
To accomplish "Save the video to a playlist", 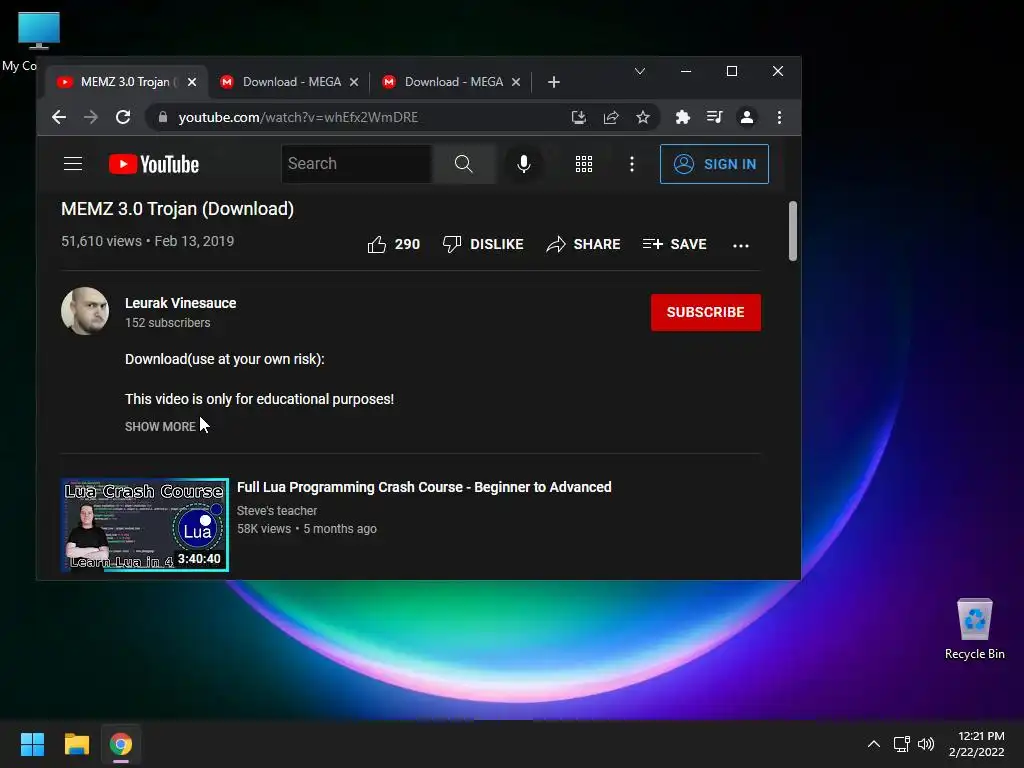I will tap(675, 244).
